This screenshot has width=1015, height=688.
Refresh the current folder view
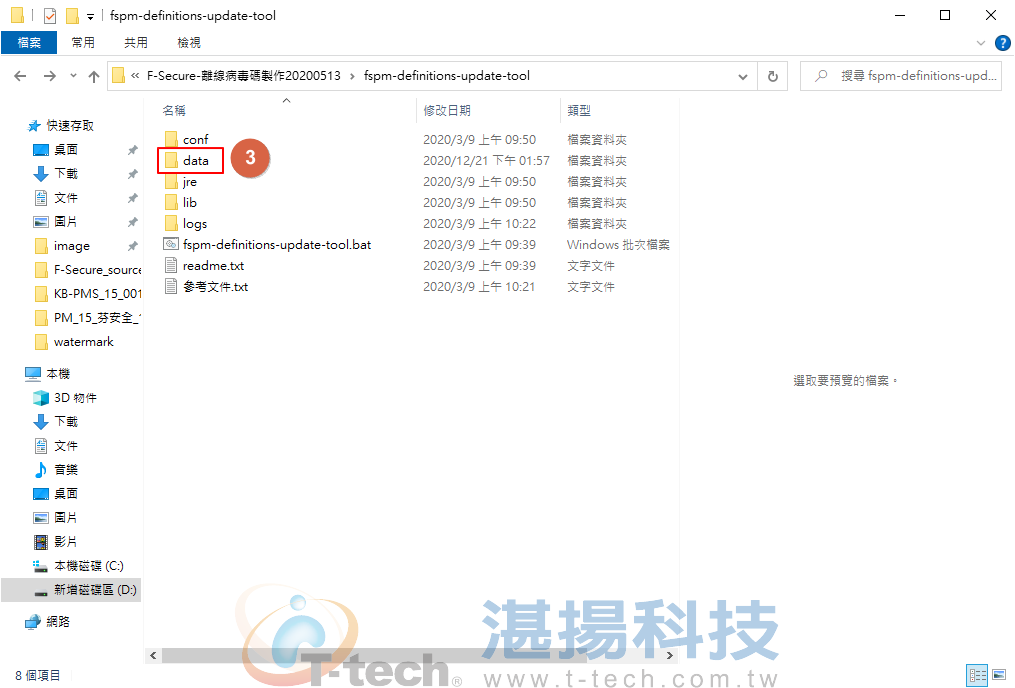(772, 76)
